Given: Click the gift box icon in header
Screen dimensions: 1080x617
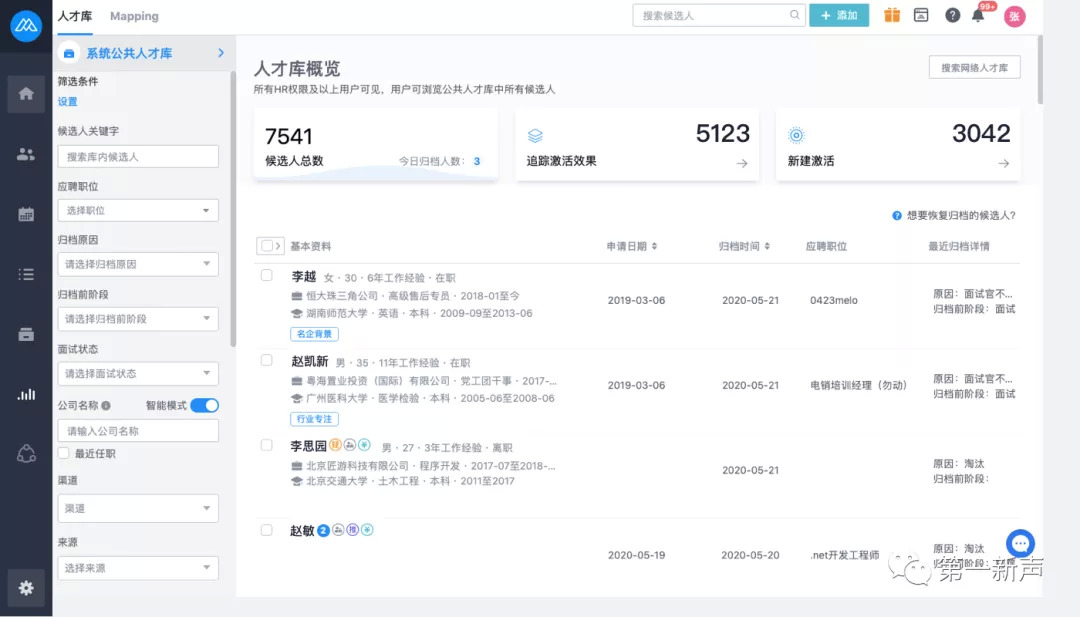Looking at the screenshot, I should [x=891, y=15].
